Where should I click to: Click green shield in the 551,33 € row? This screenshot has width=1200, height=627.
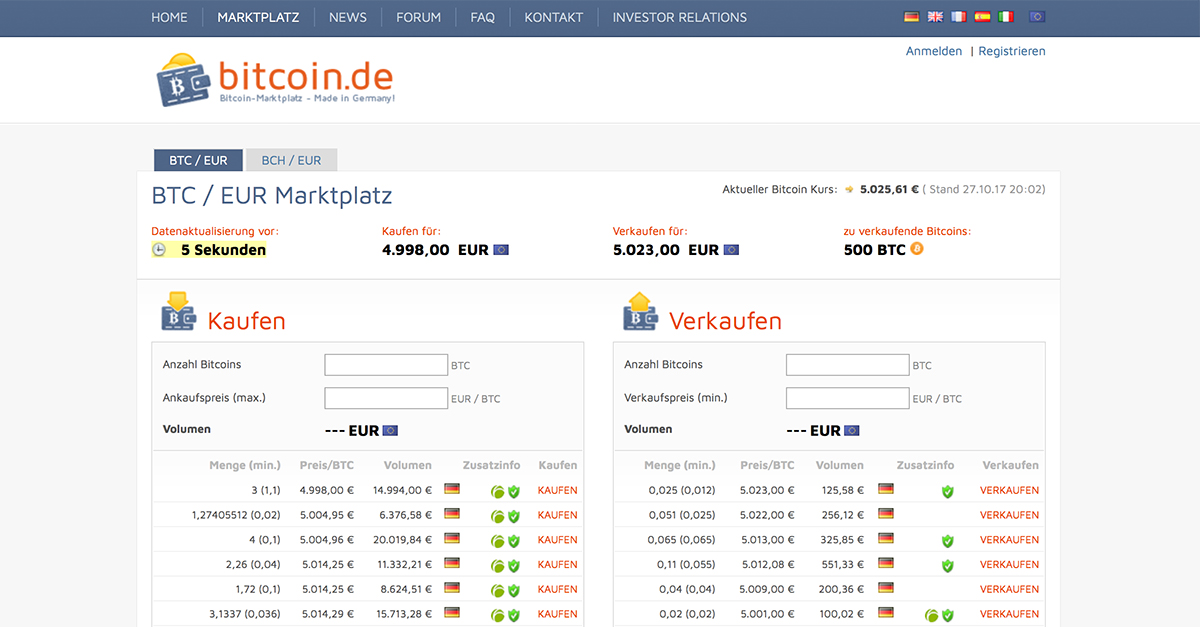pyautogui.click(x=948, y=565)
